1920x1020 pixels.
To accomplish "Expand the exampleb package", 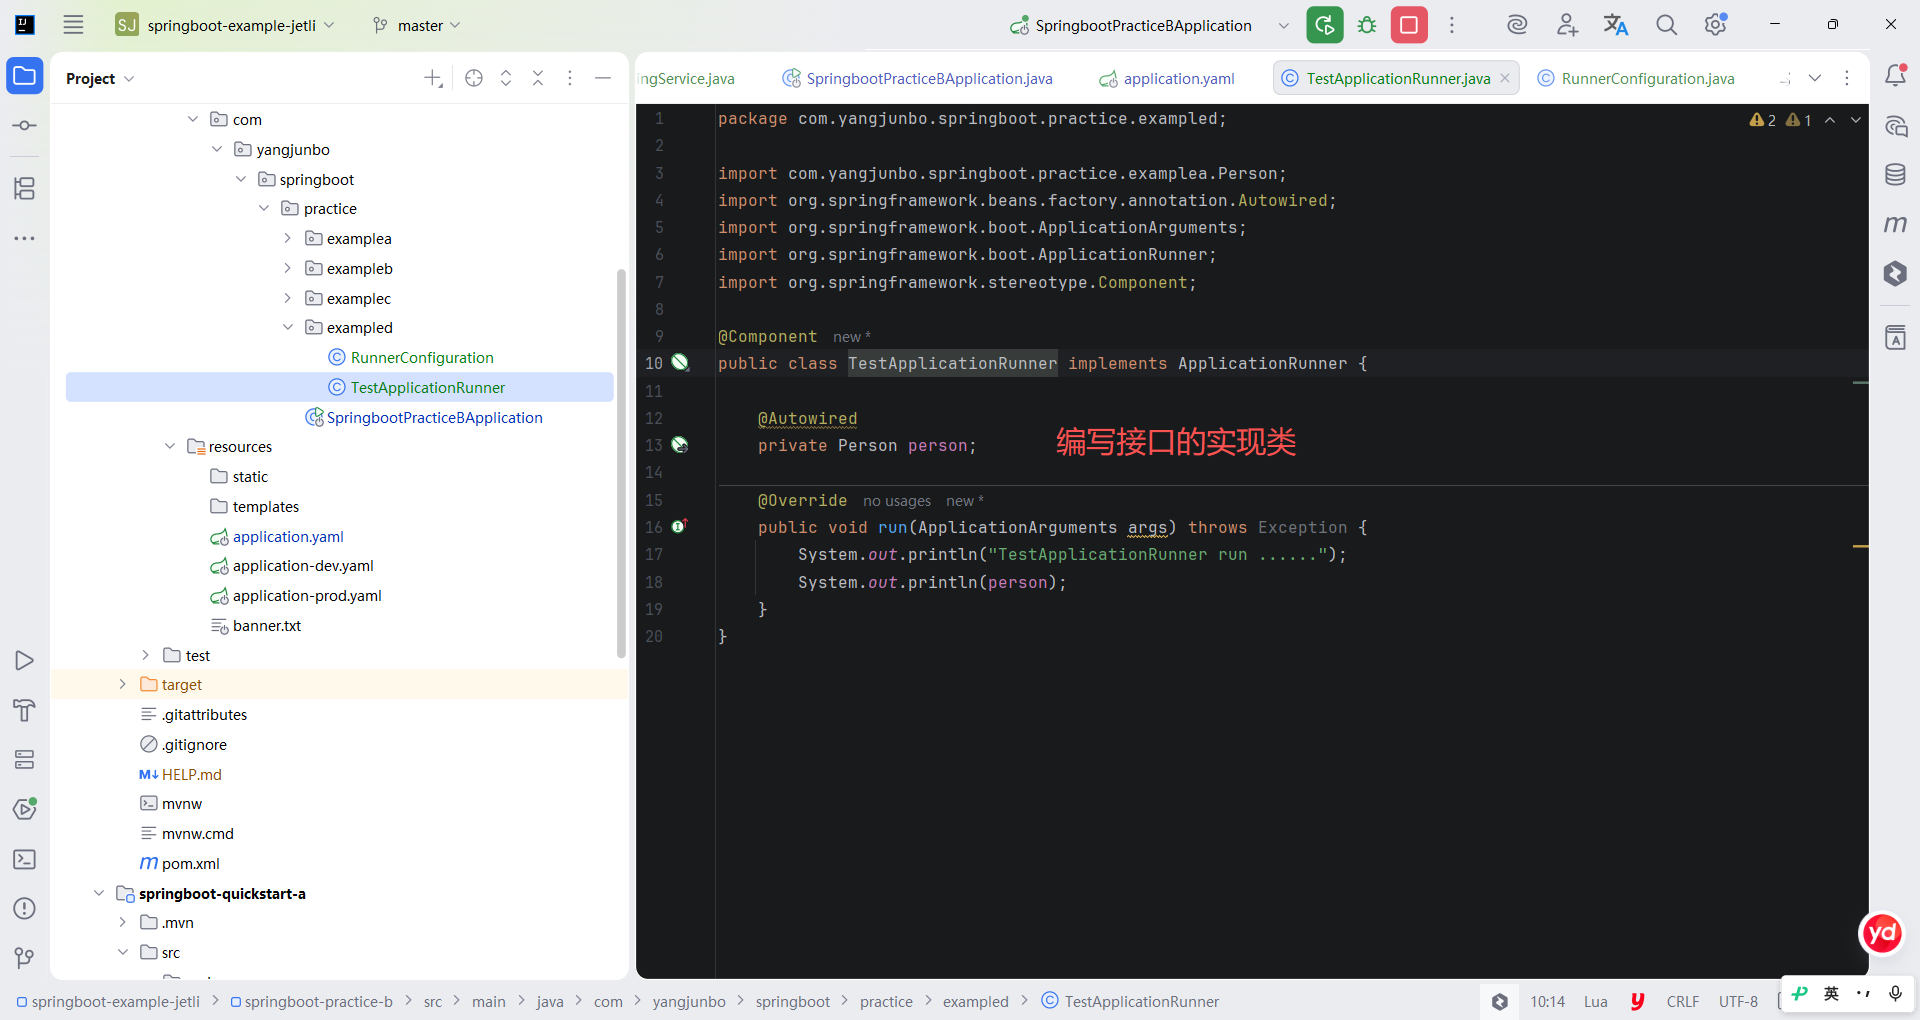I will pyautogui.click(x=288, y=268).
